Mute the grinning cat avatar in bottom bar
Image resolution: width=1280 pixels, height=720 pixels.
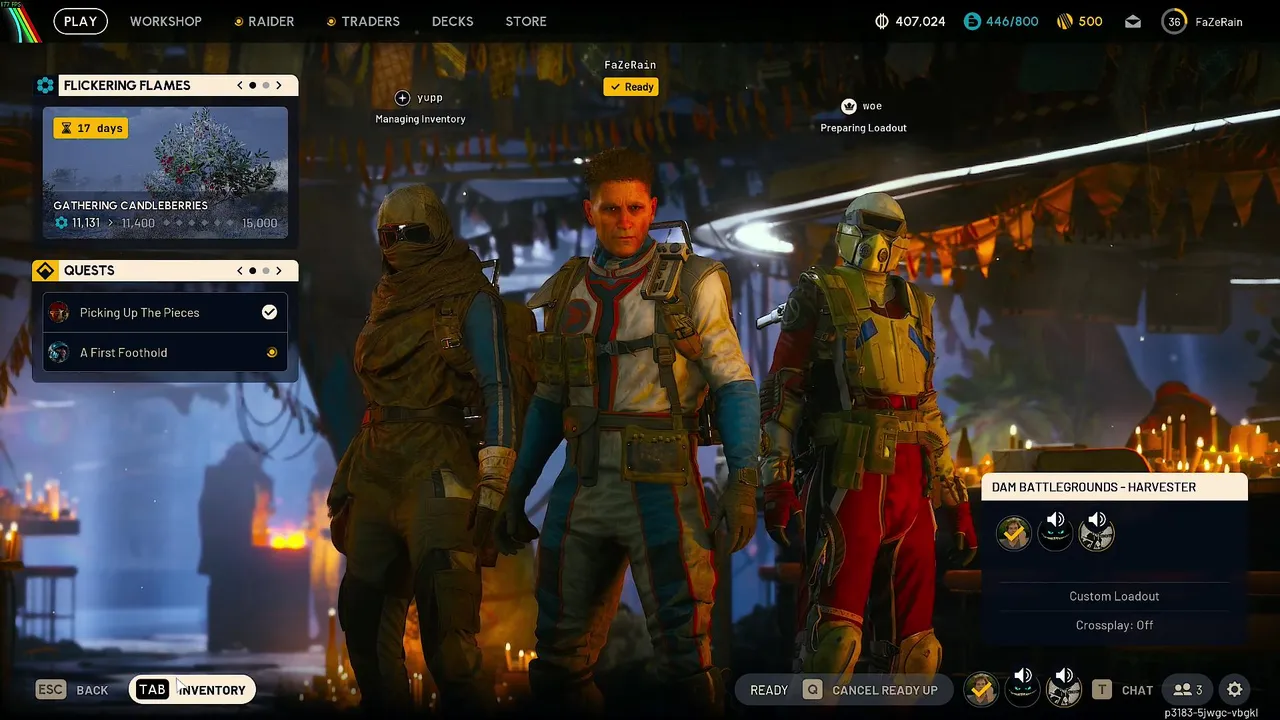1022,688
